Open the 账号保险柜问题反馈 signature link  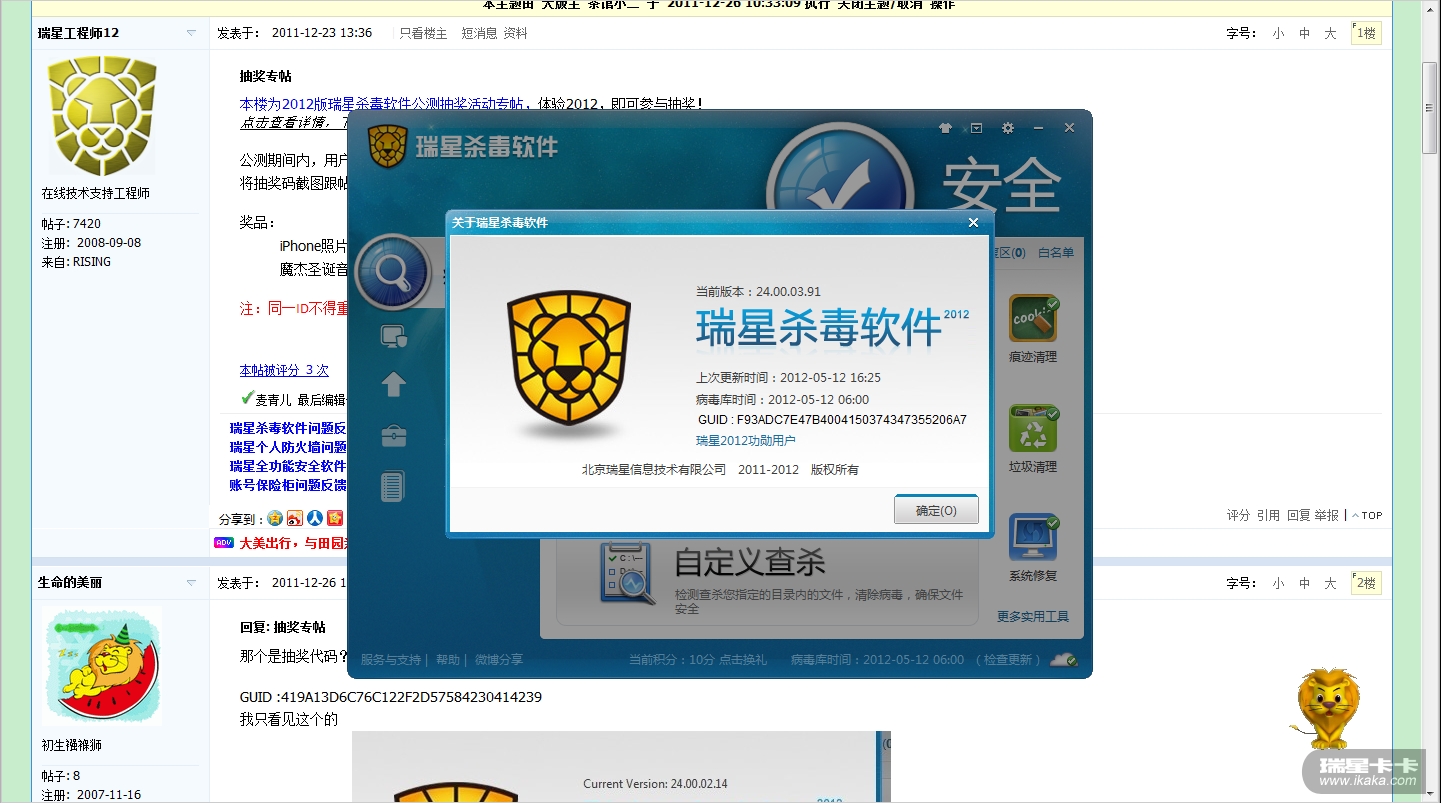coord(288,485)
